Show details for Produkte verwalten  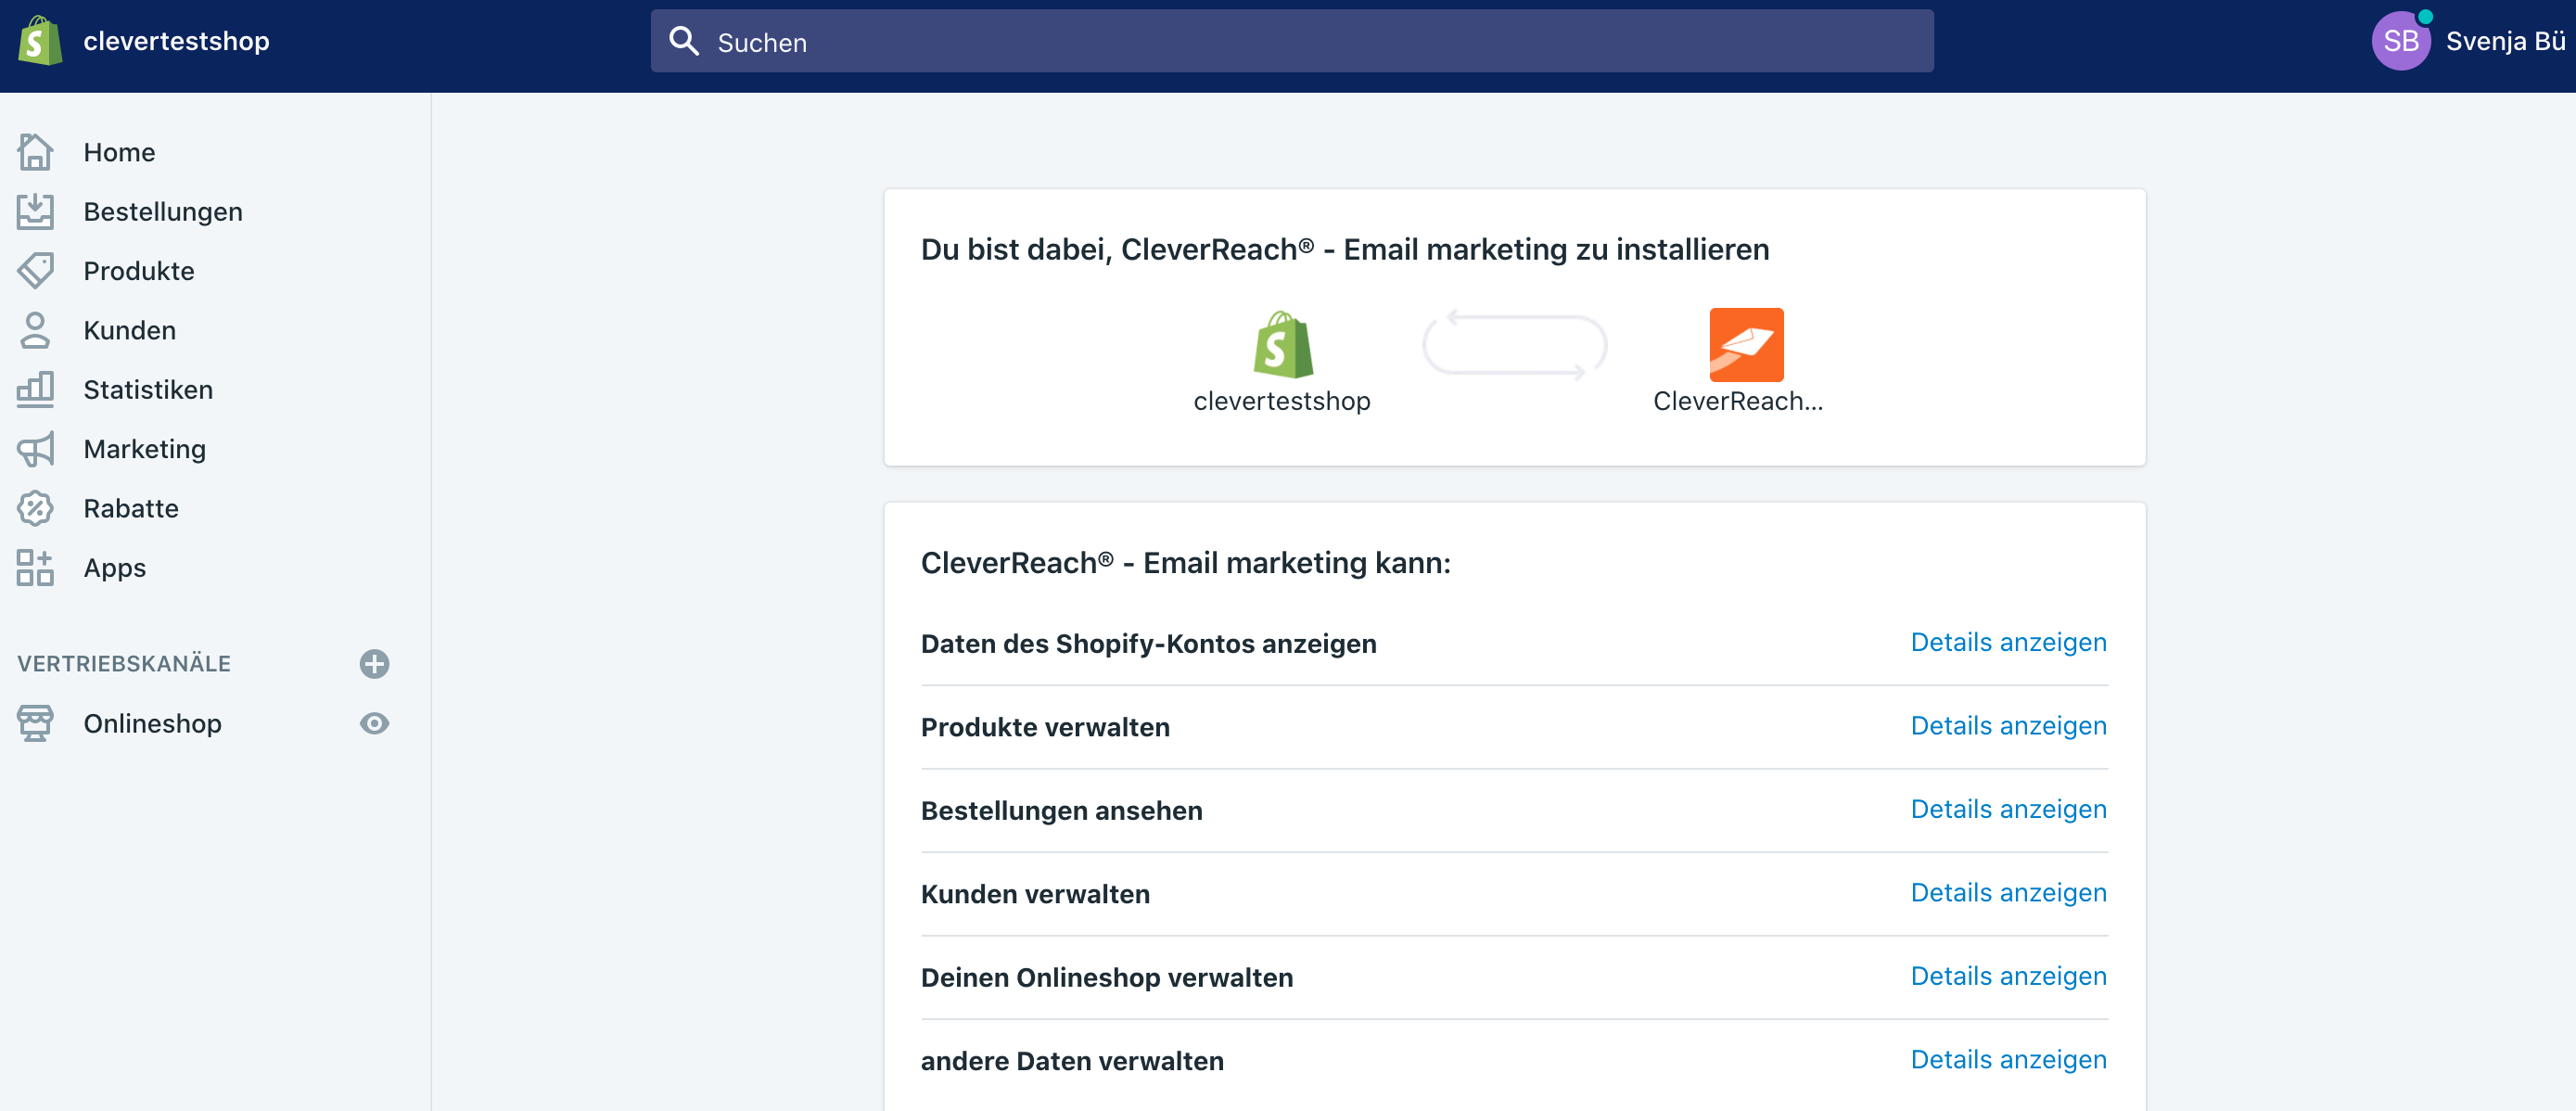click(x=2008, y=725)
